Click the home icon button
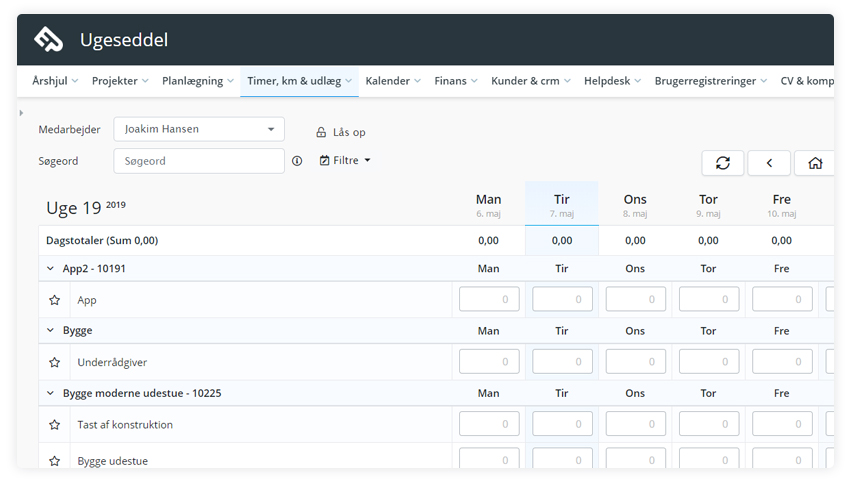This screenshot has width=850, height=482. (815, 163)
